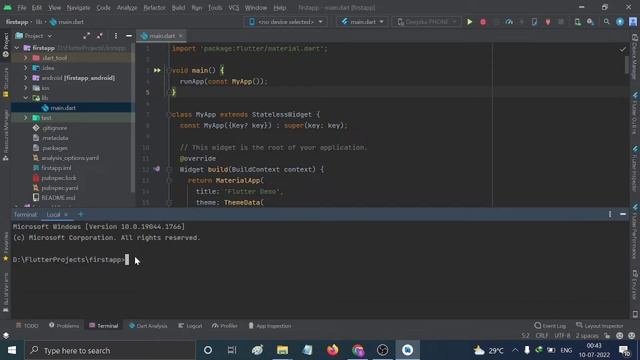Toggle Build Variants tab on left edge

point(5,291)
